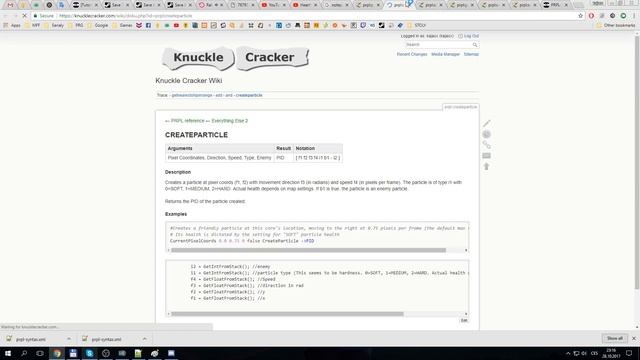This screenshot has width=640, height=360.
Task: Open the Facebook bookmark icon
Action: pyautogui.click(x=148, y=25)
